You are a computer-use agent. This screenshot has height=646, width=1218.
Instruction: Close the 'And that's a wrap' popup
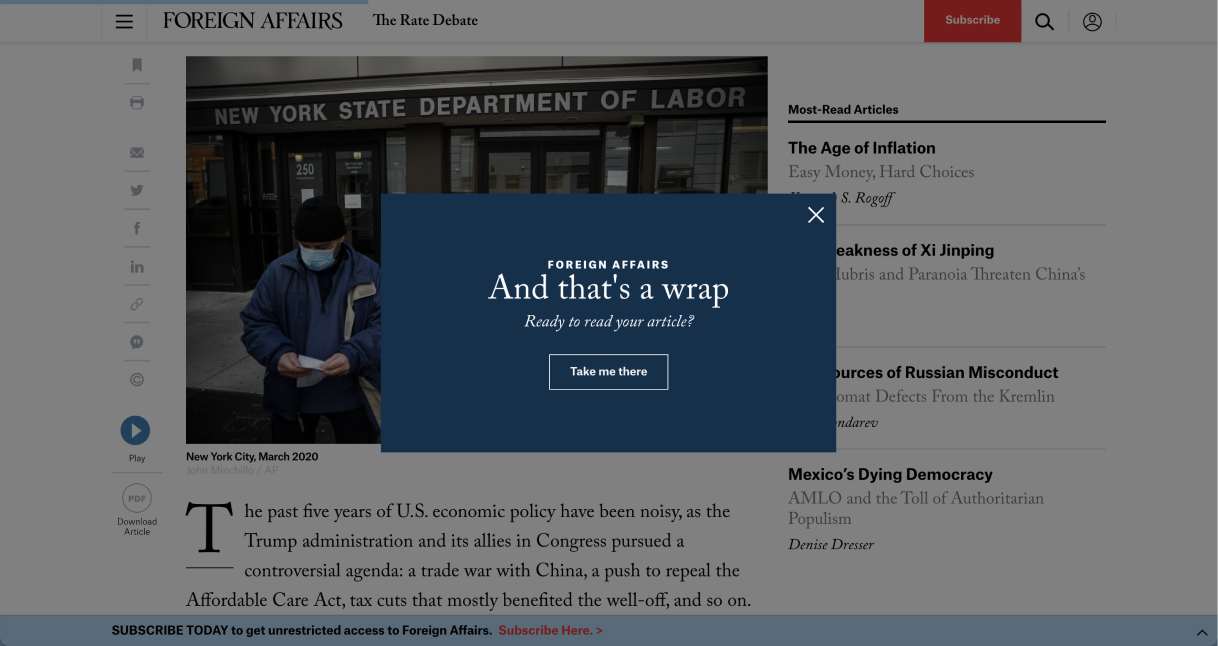816,215
